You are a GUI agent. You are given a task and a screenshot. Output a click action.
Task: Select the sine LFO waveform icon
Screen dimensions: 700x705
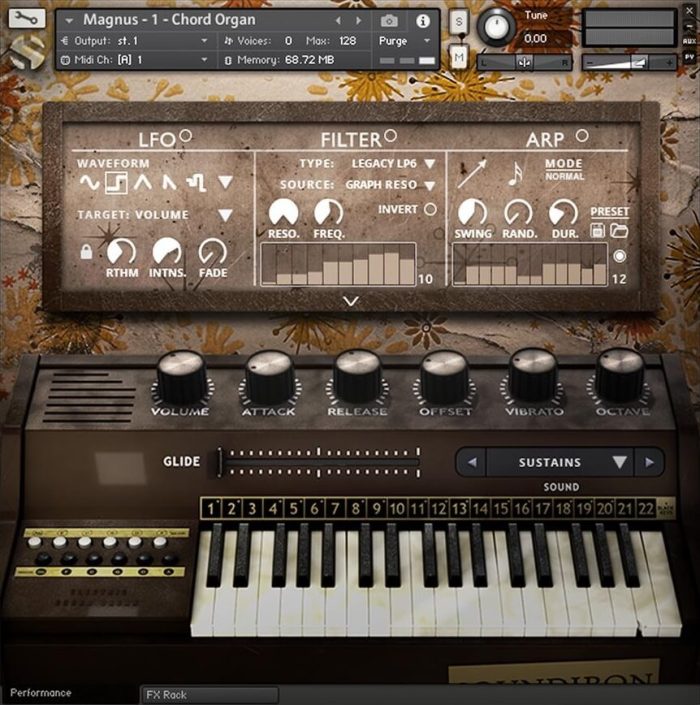[x=89, y=183]
